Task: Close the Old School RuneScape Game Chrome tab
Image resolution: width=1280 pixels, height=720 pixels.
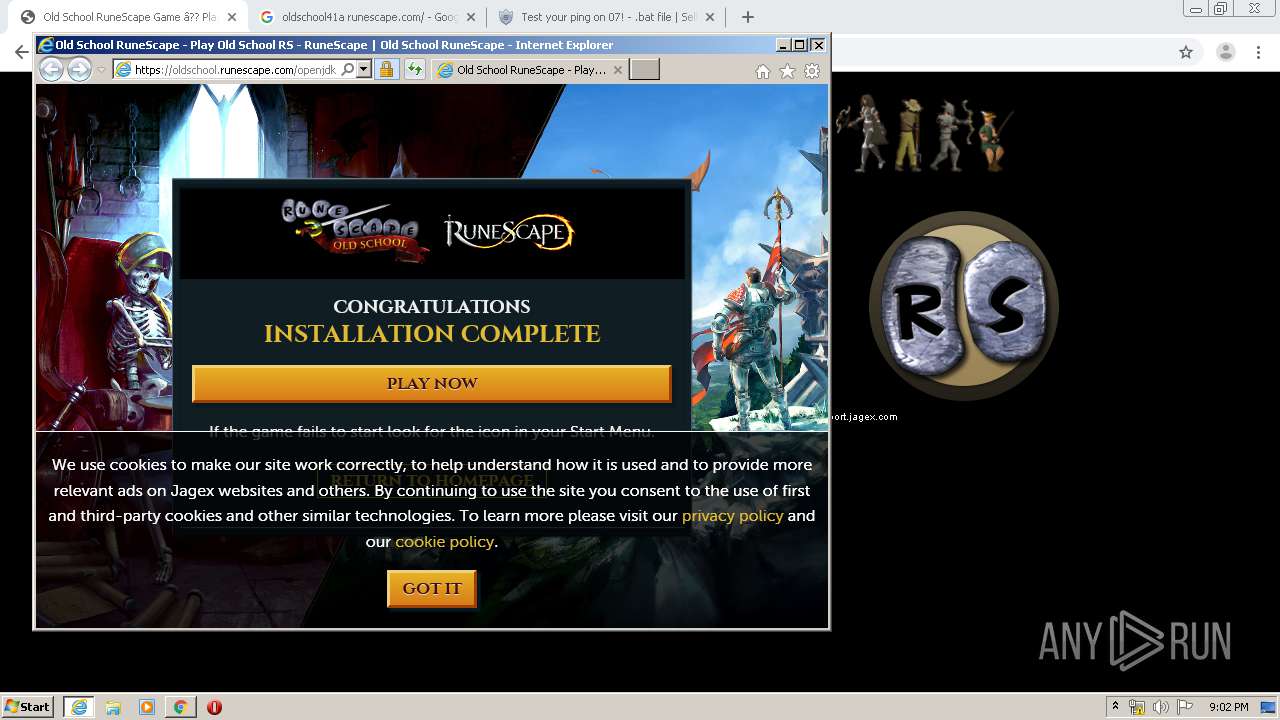Action: coord(231,17)
